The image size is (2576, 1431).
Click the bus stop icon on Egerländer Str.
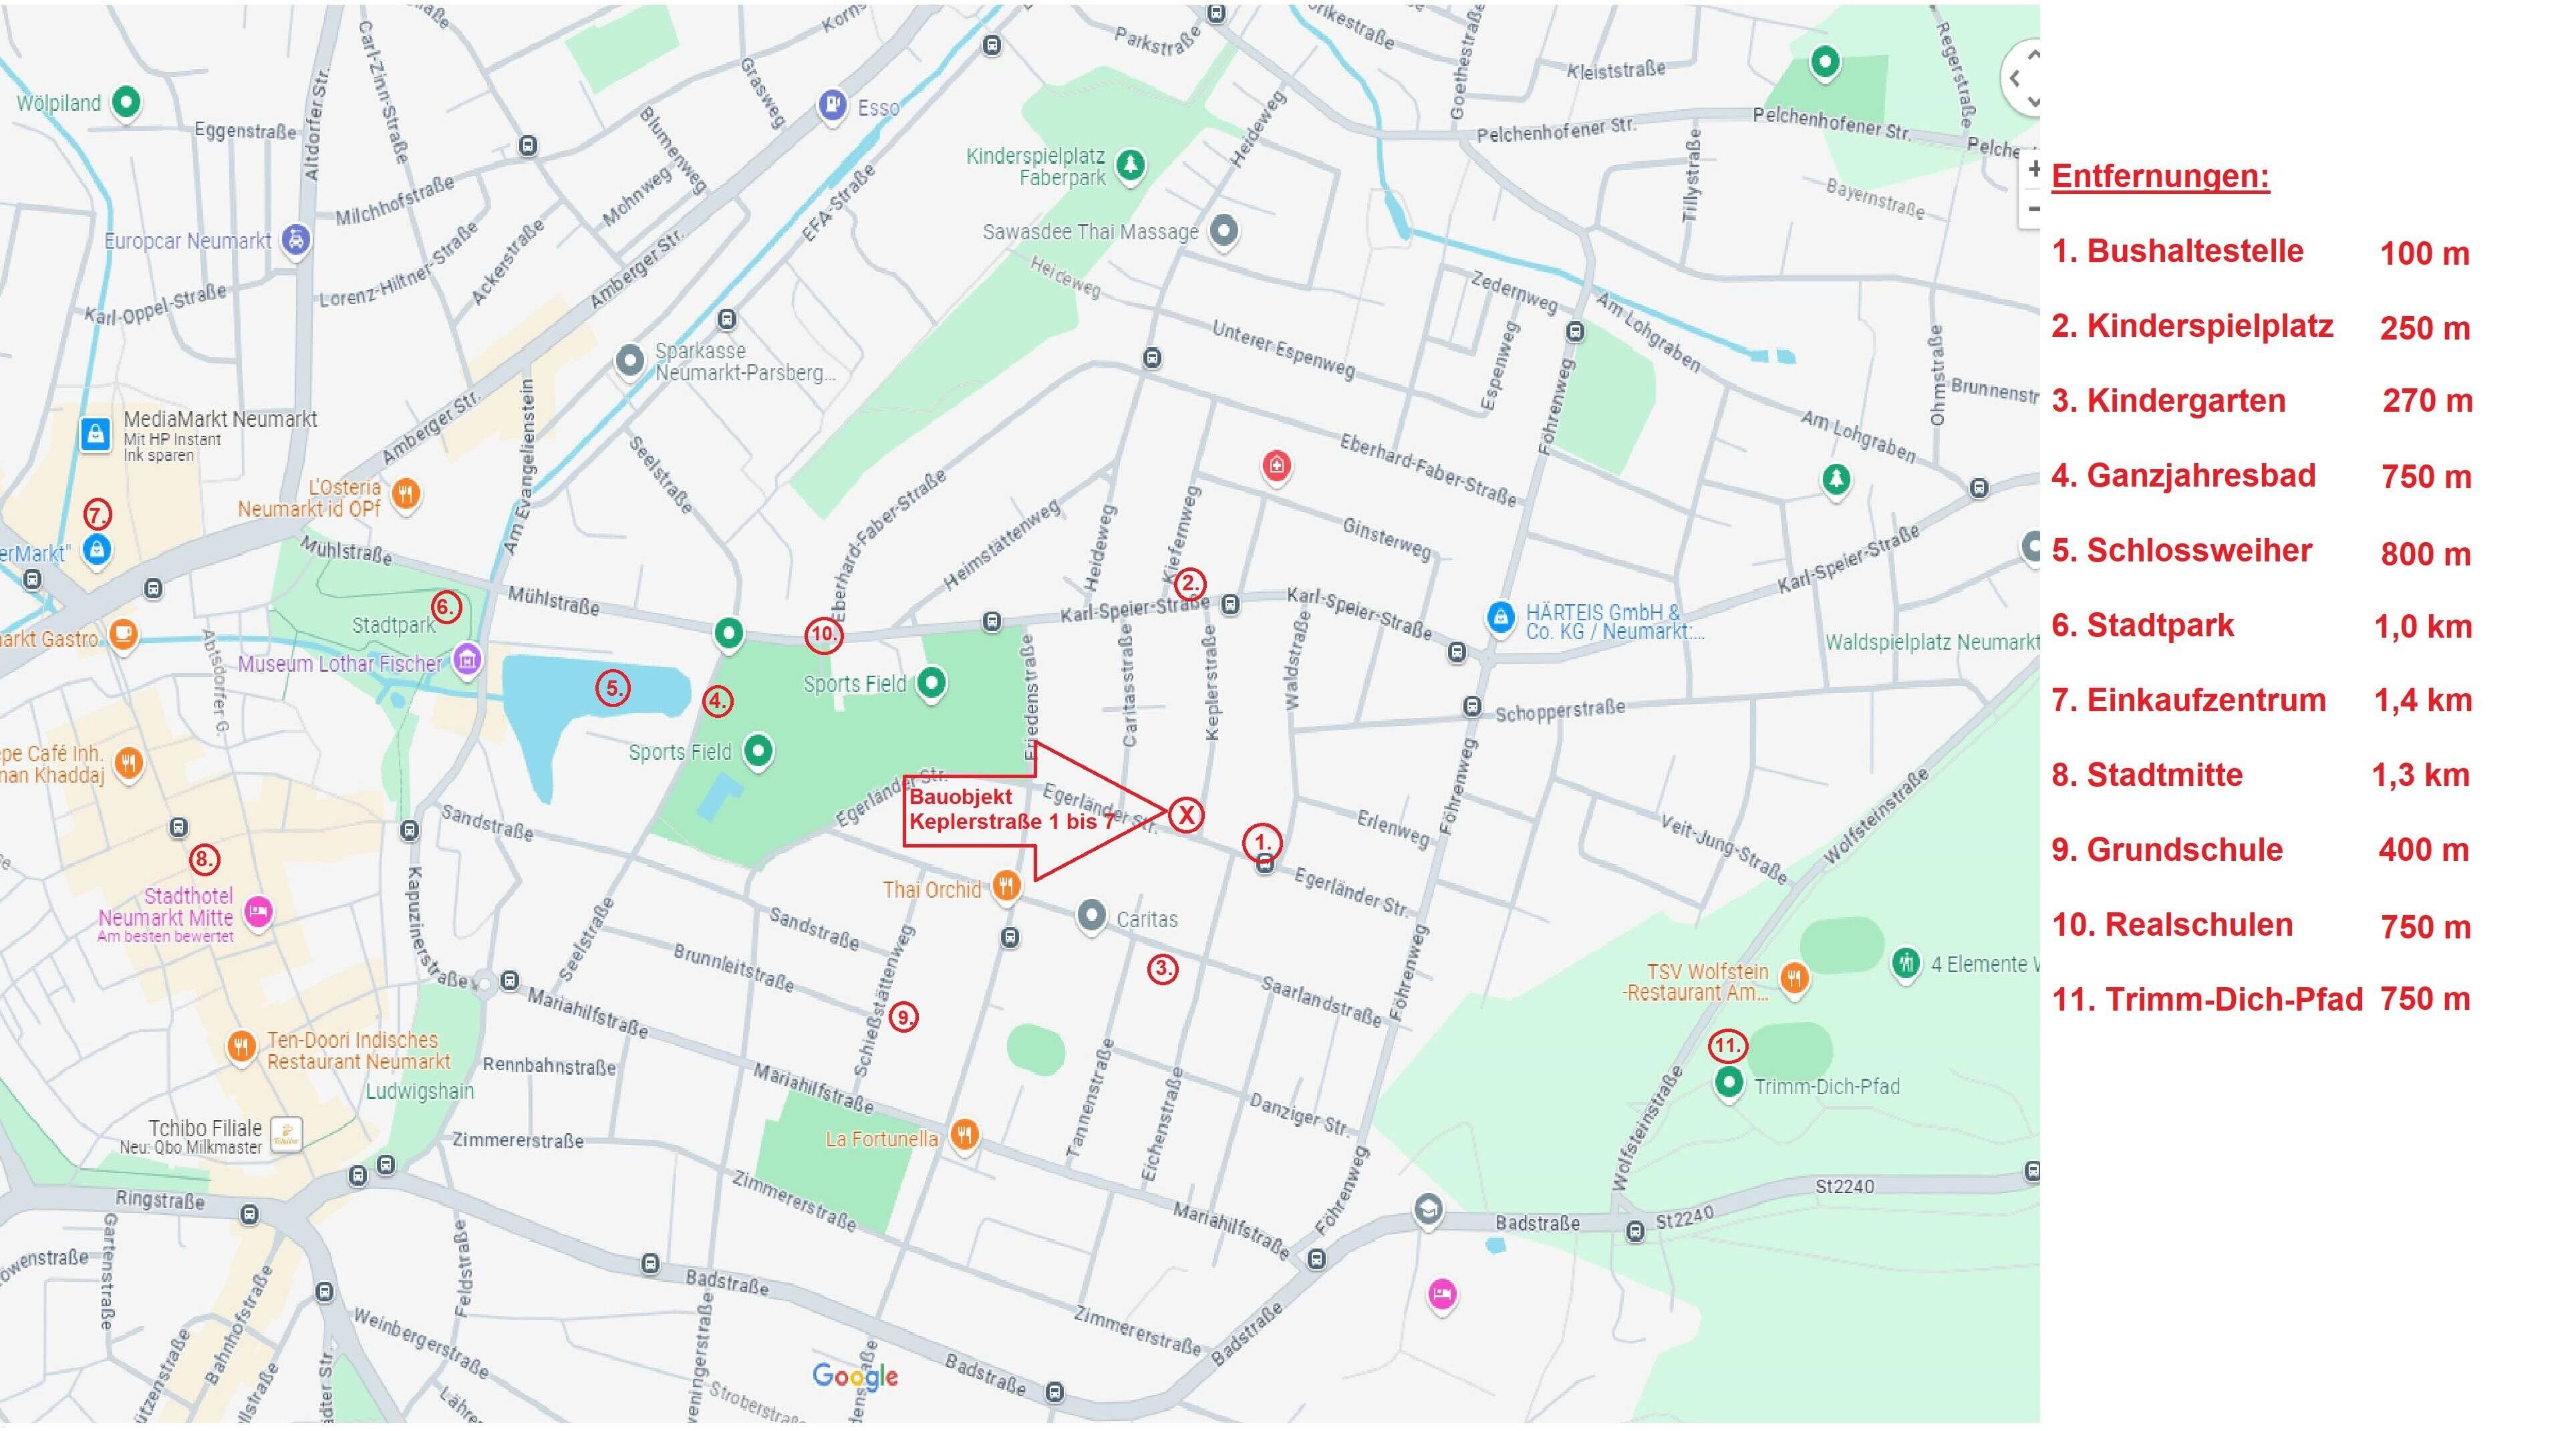[x=1265, y=865]
